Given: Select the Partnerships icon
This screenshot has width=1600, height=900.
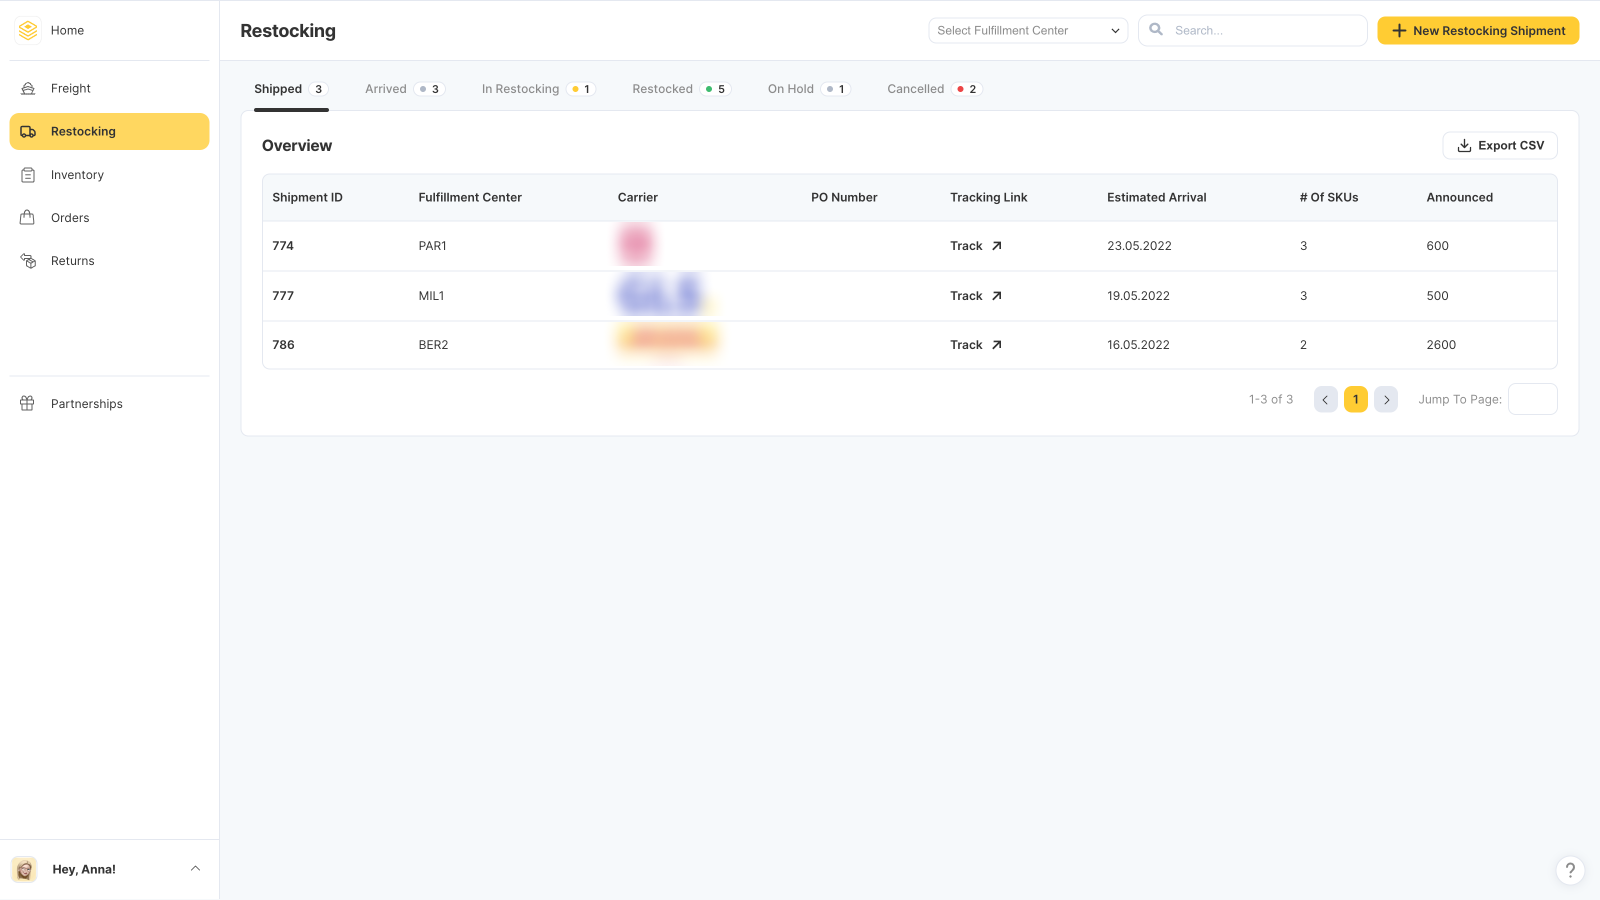Looking at the screenshot, I should (x=26, y=403).
